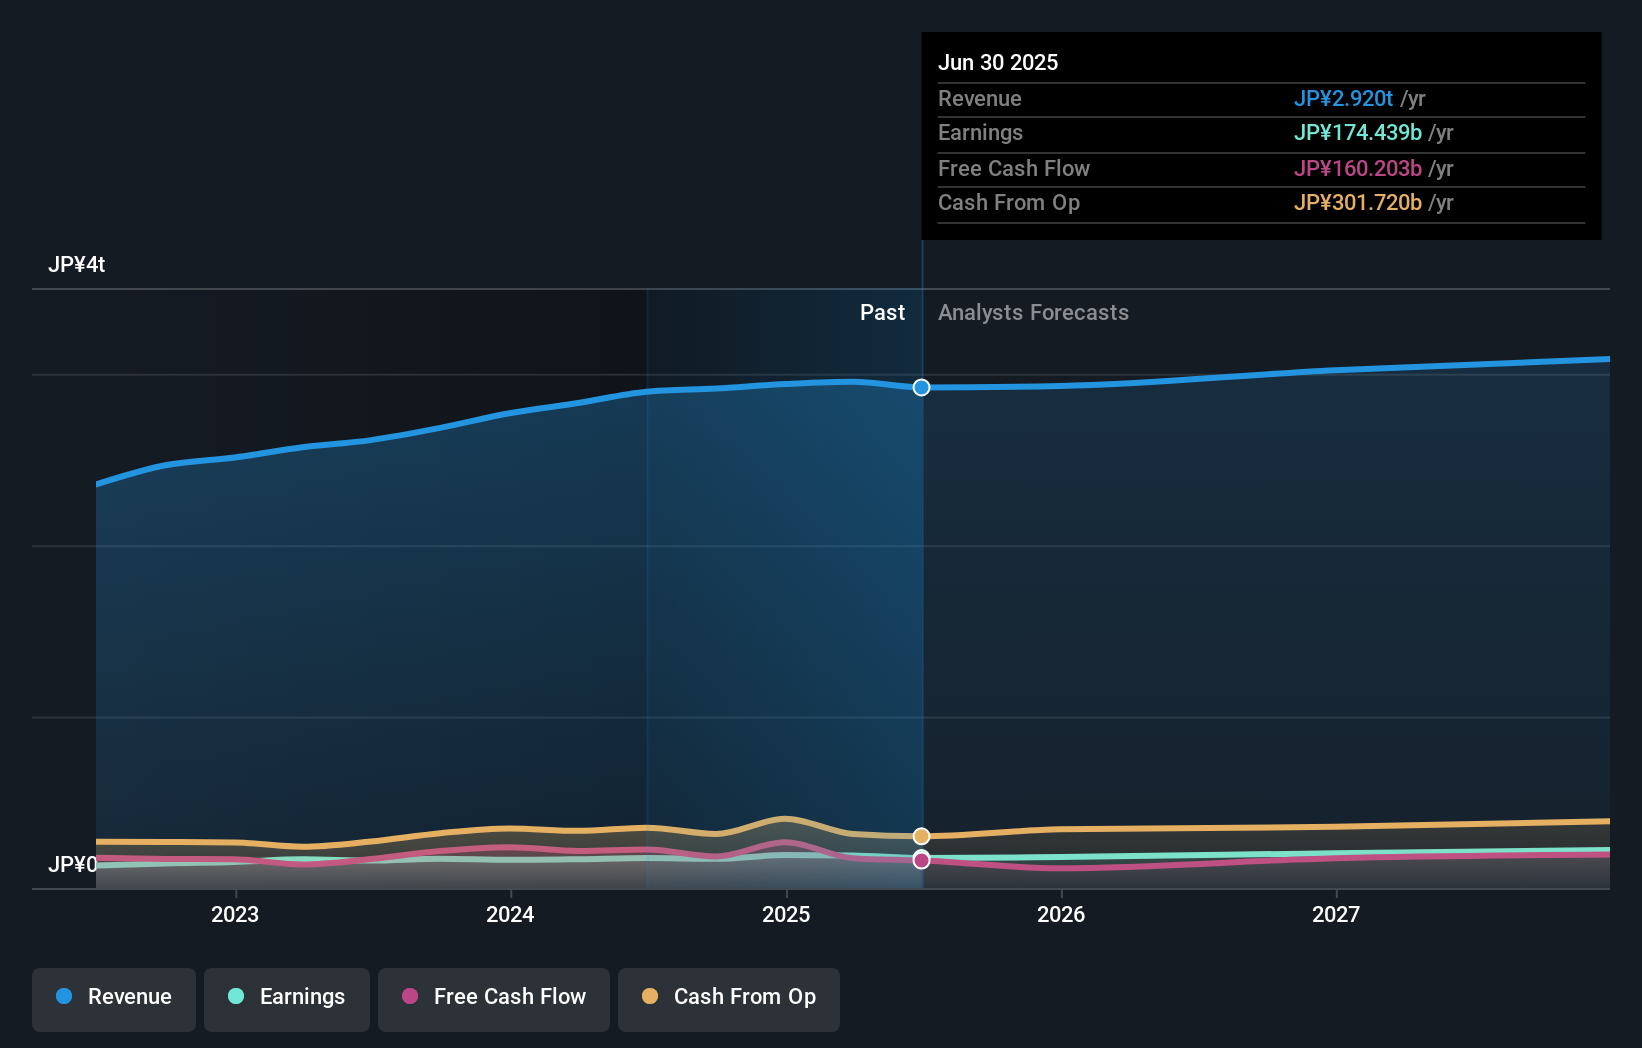Click the 2025 marker on the timeline axis
1642x1048 pixels.
[x=786, y=913]
